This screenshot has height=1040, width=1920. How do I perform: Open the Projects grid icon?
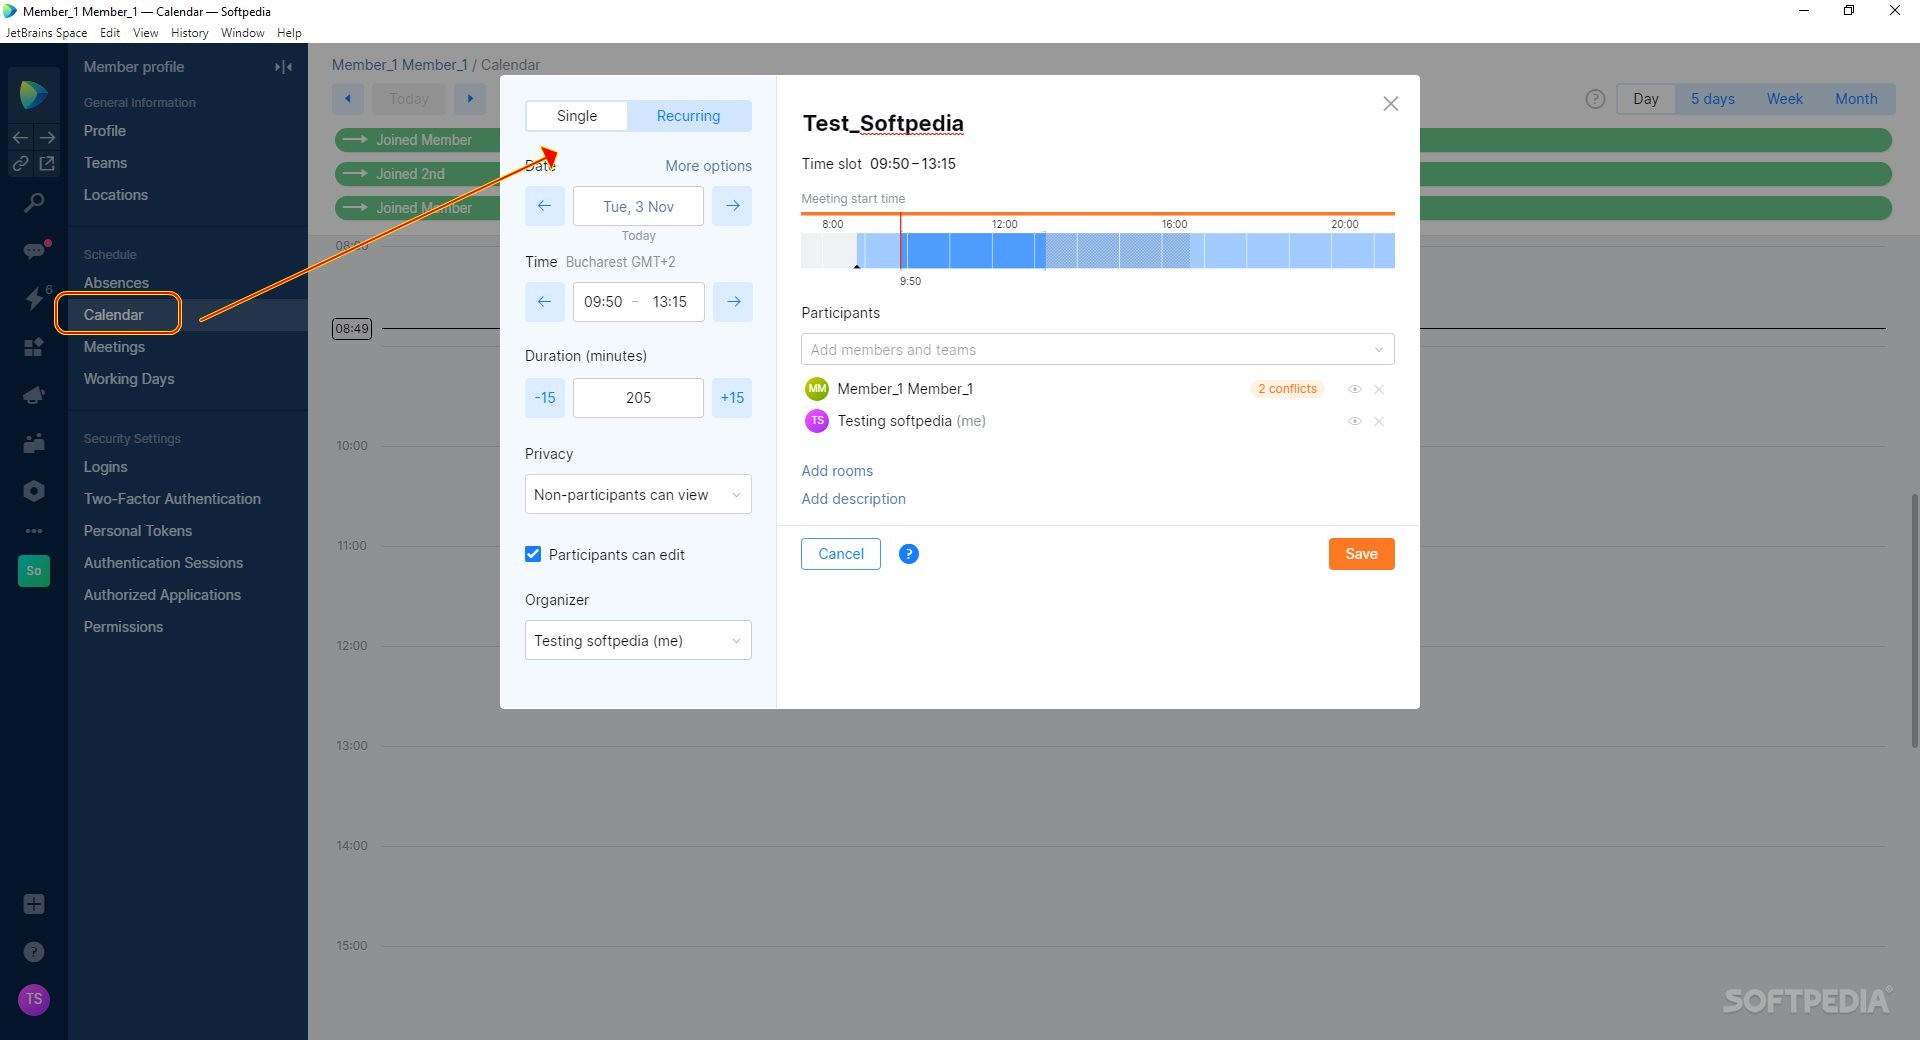[x=33, y=347]
